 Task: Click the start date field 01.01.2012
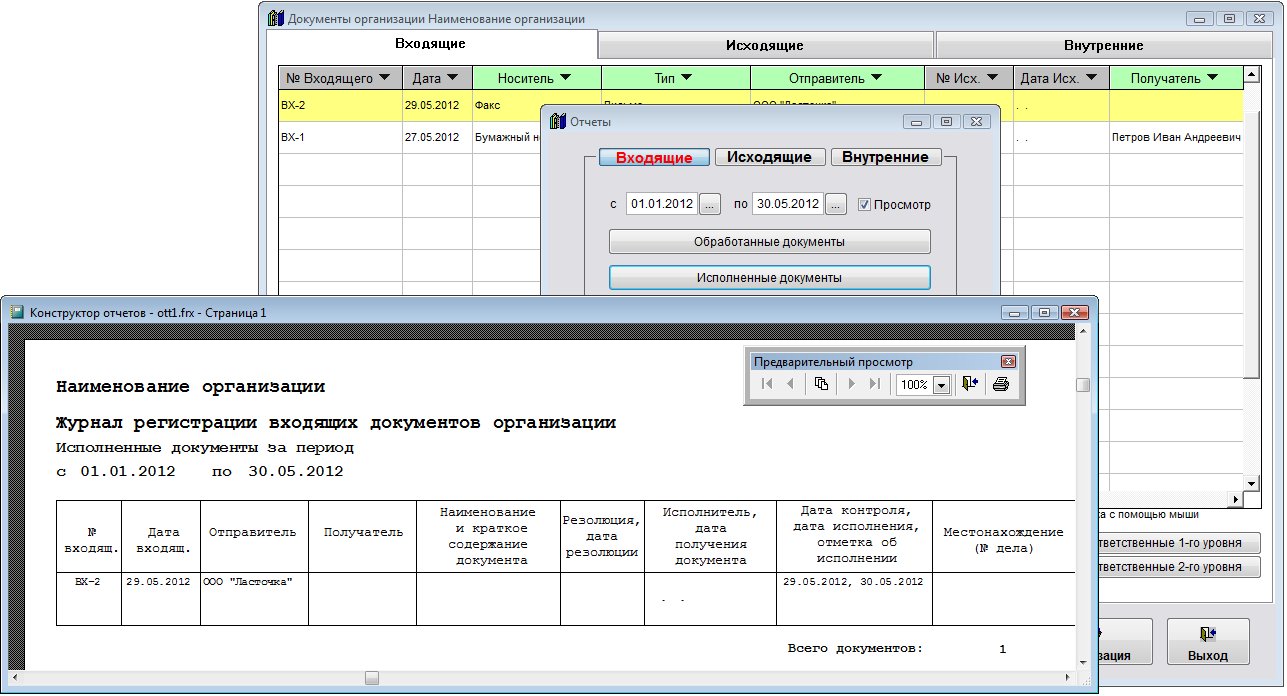661,204
